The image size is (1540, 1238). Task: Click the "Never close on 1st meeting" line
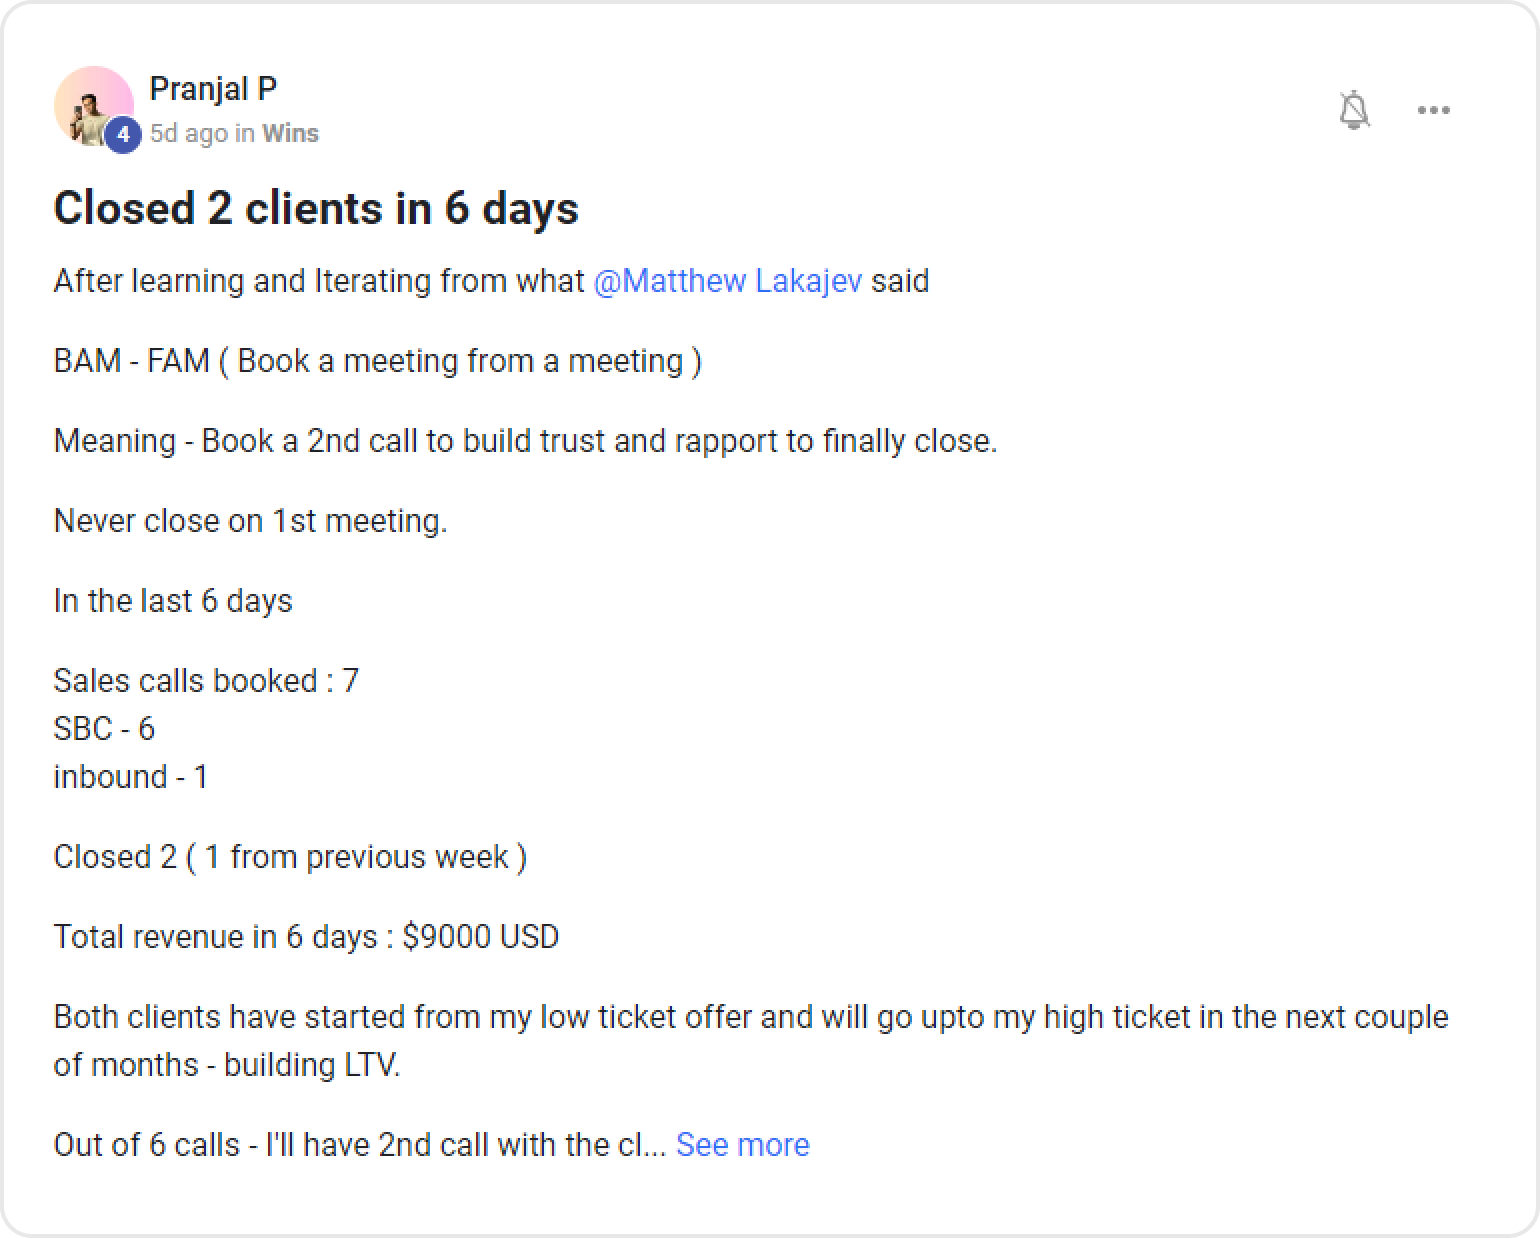point(250,521)
